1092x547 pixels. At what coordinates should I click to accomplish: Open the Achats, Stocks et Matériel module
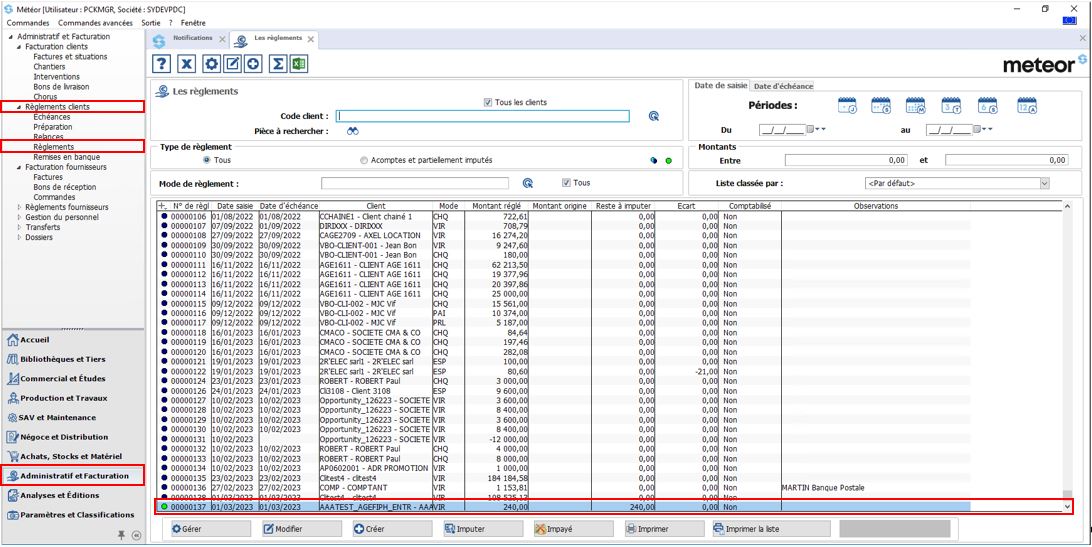click(64, 456)
